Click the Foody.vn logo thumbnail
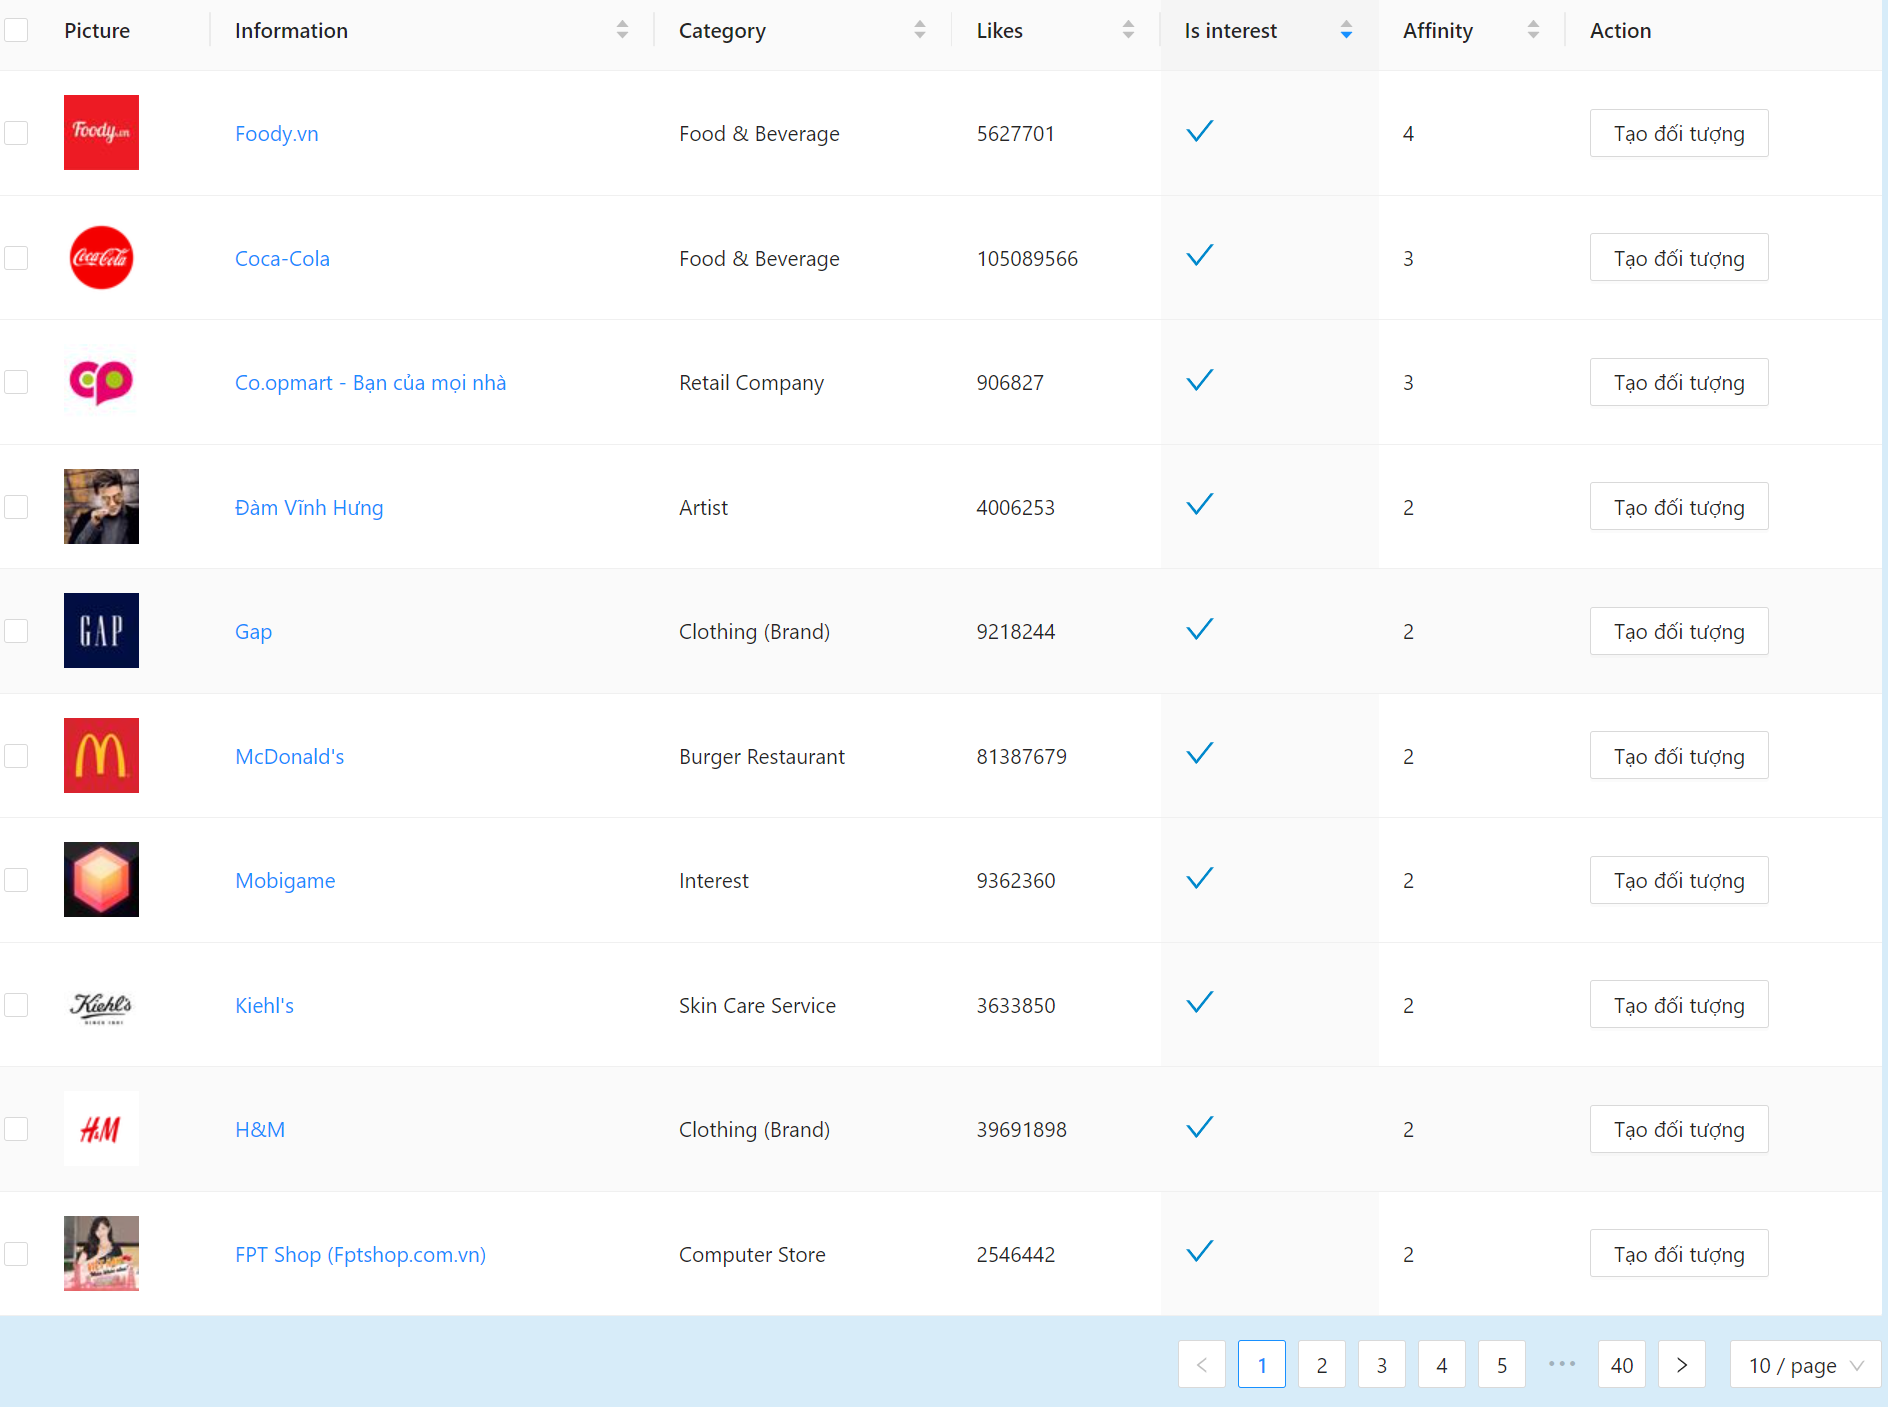 coord(101,132)
